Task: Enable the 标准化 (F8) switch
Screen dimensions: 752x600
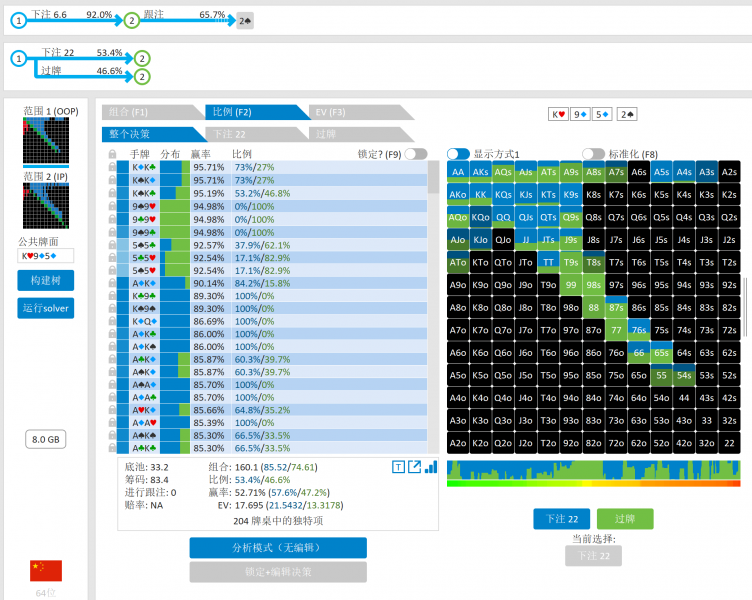Action: point(594,154)
